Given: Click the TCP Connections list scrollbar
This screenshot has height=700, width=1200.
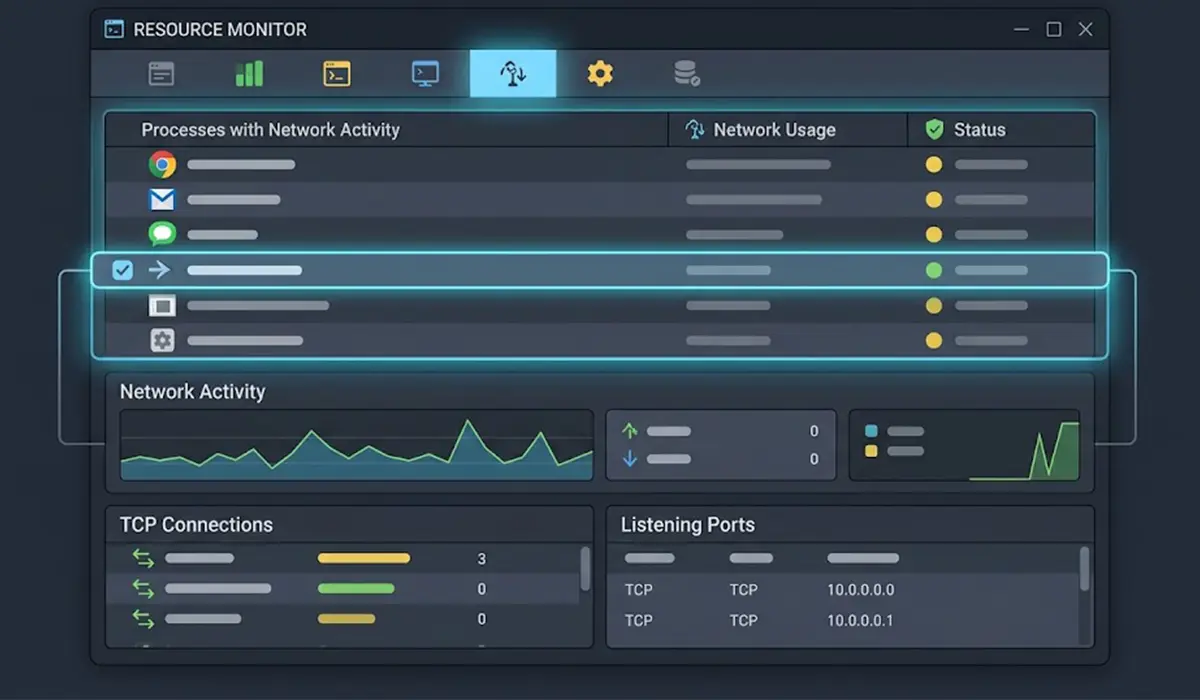Looking at the screenshot, I should coord(585,570).
